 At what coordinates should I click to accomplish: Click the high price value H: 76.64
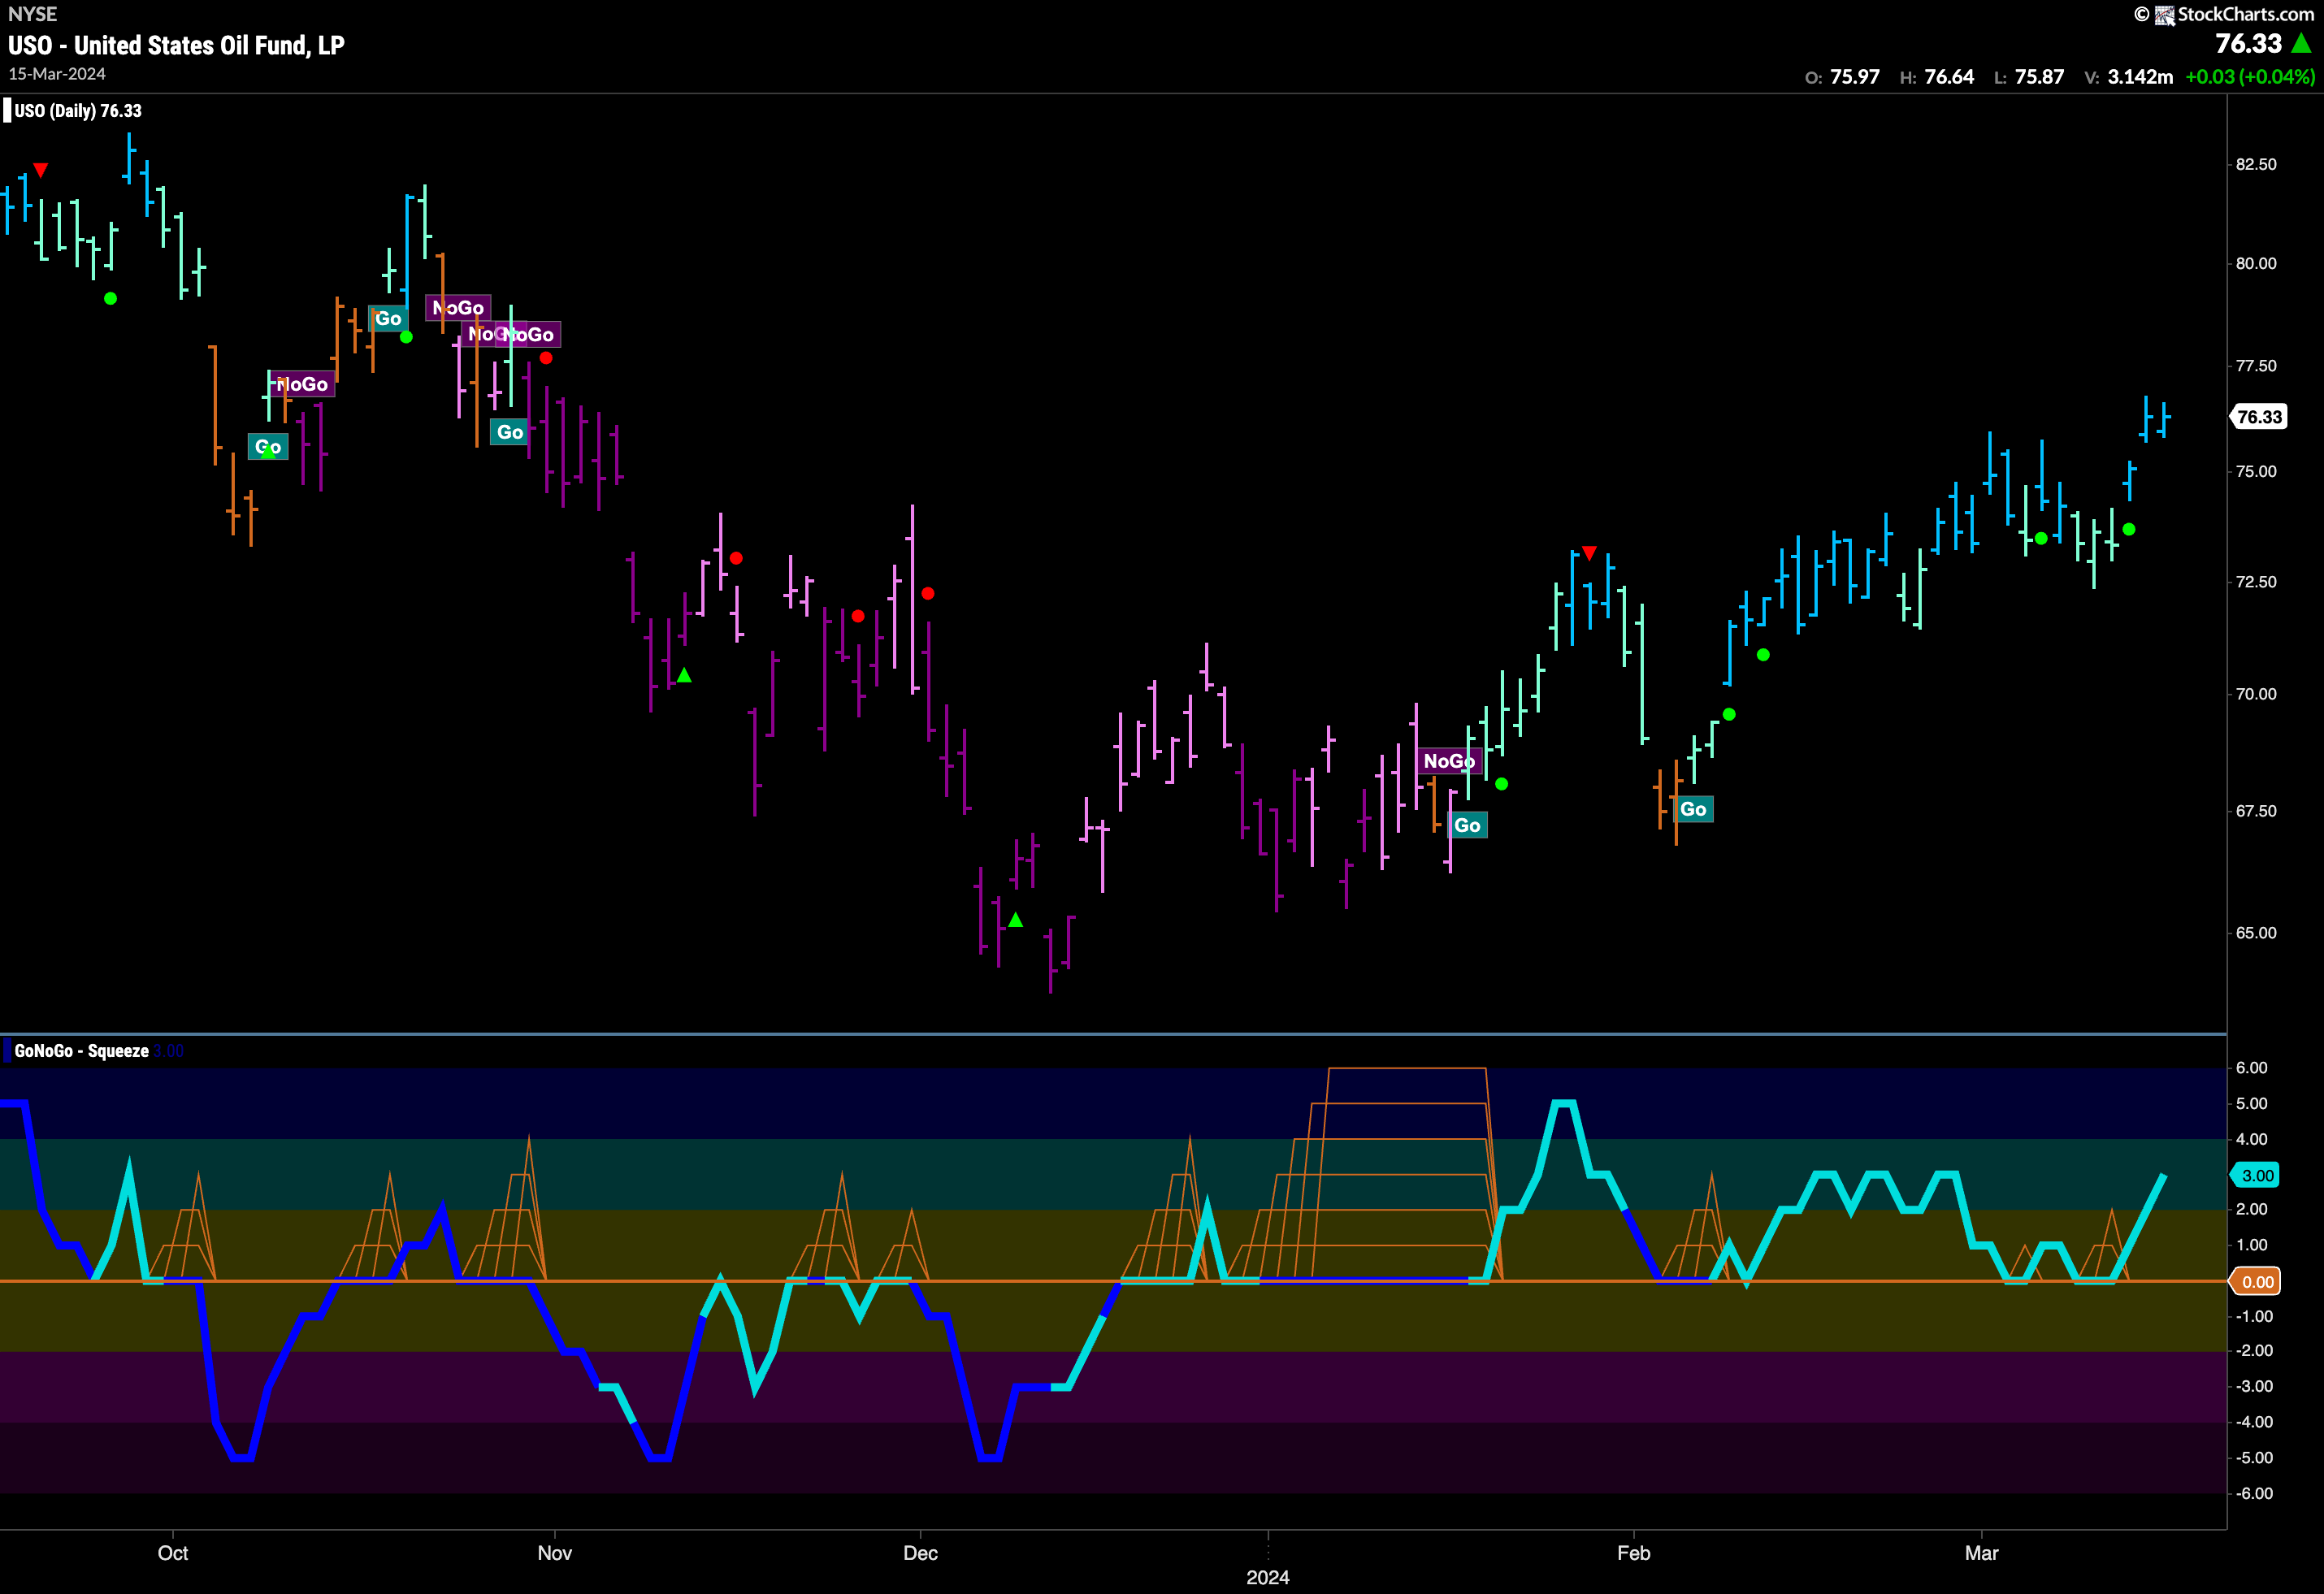[x=1937, y=77]
